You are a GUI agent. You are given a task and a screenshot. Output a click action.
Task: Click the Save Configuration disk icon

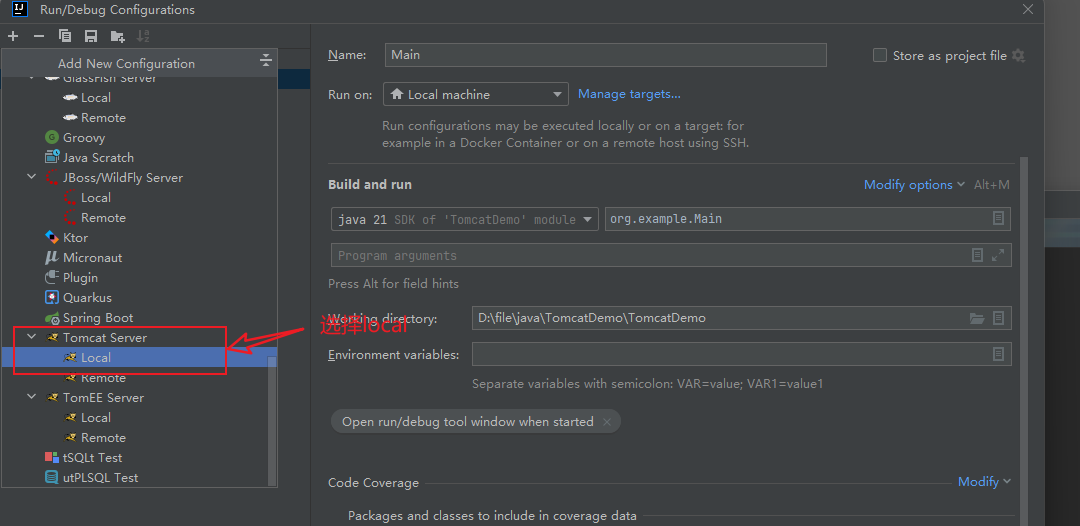91,36
